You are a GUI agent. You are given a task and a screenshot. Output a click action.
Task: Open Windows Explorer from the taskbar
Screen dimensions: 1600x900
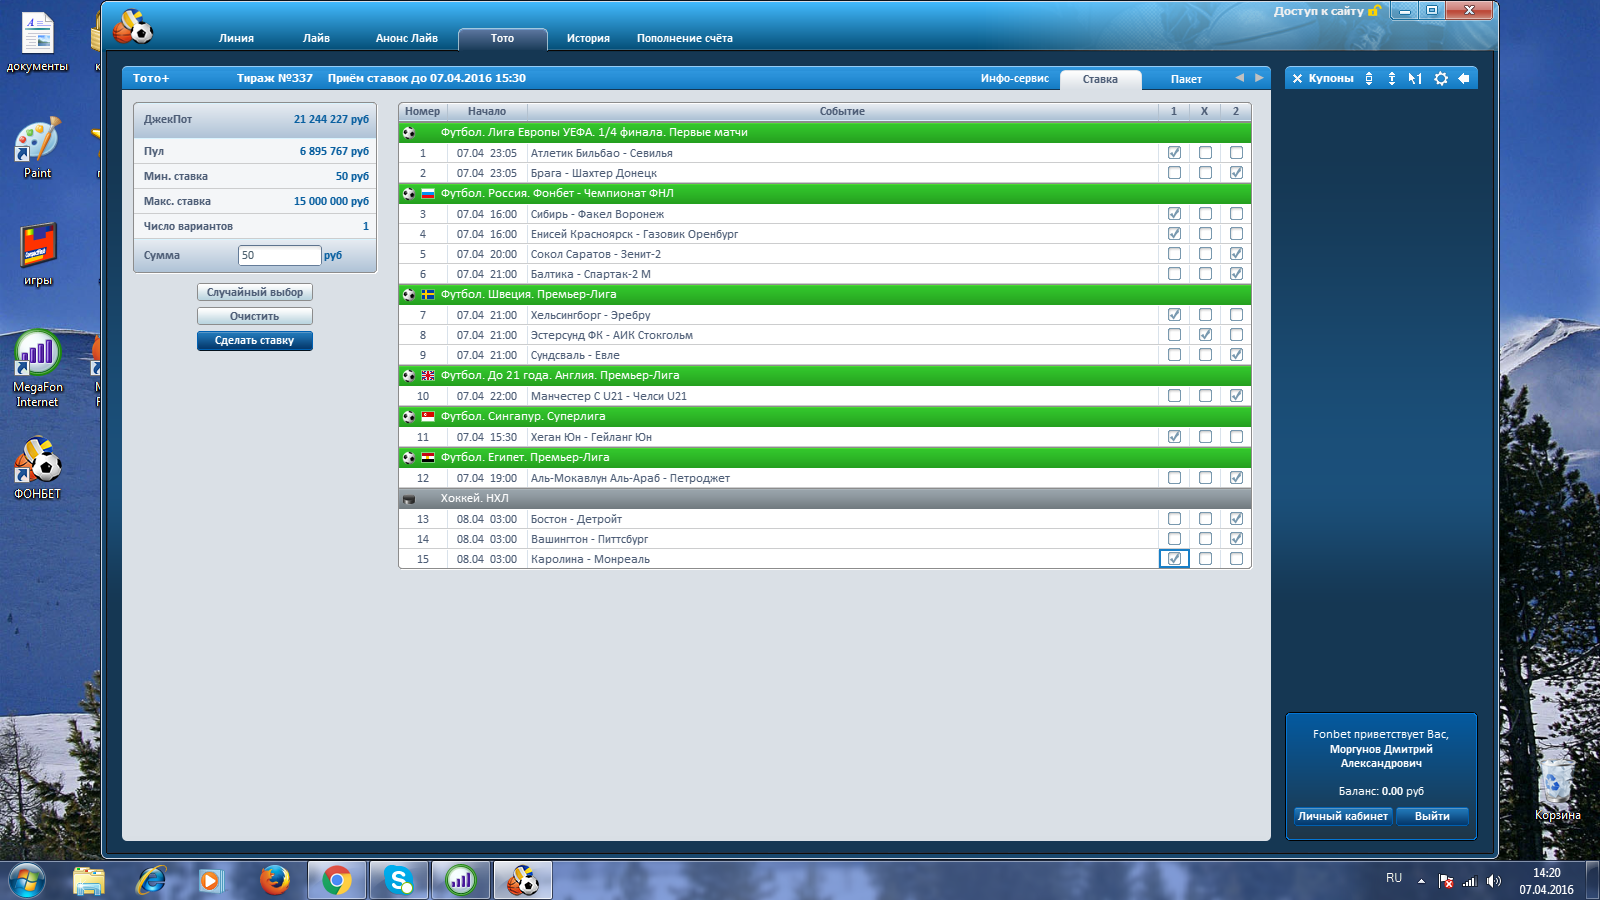[89, 880]
